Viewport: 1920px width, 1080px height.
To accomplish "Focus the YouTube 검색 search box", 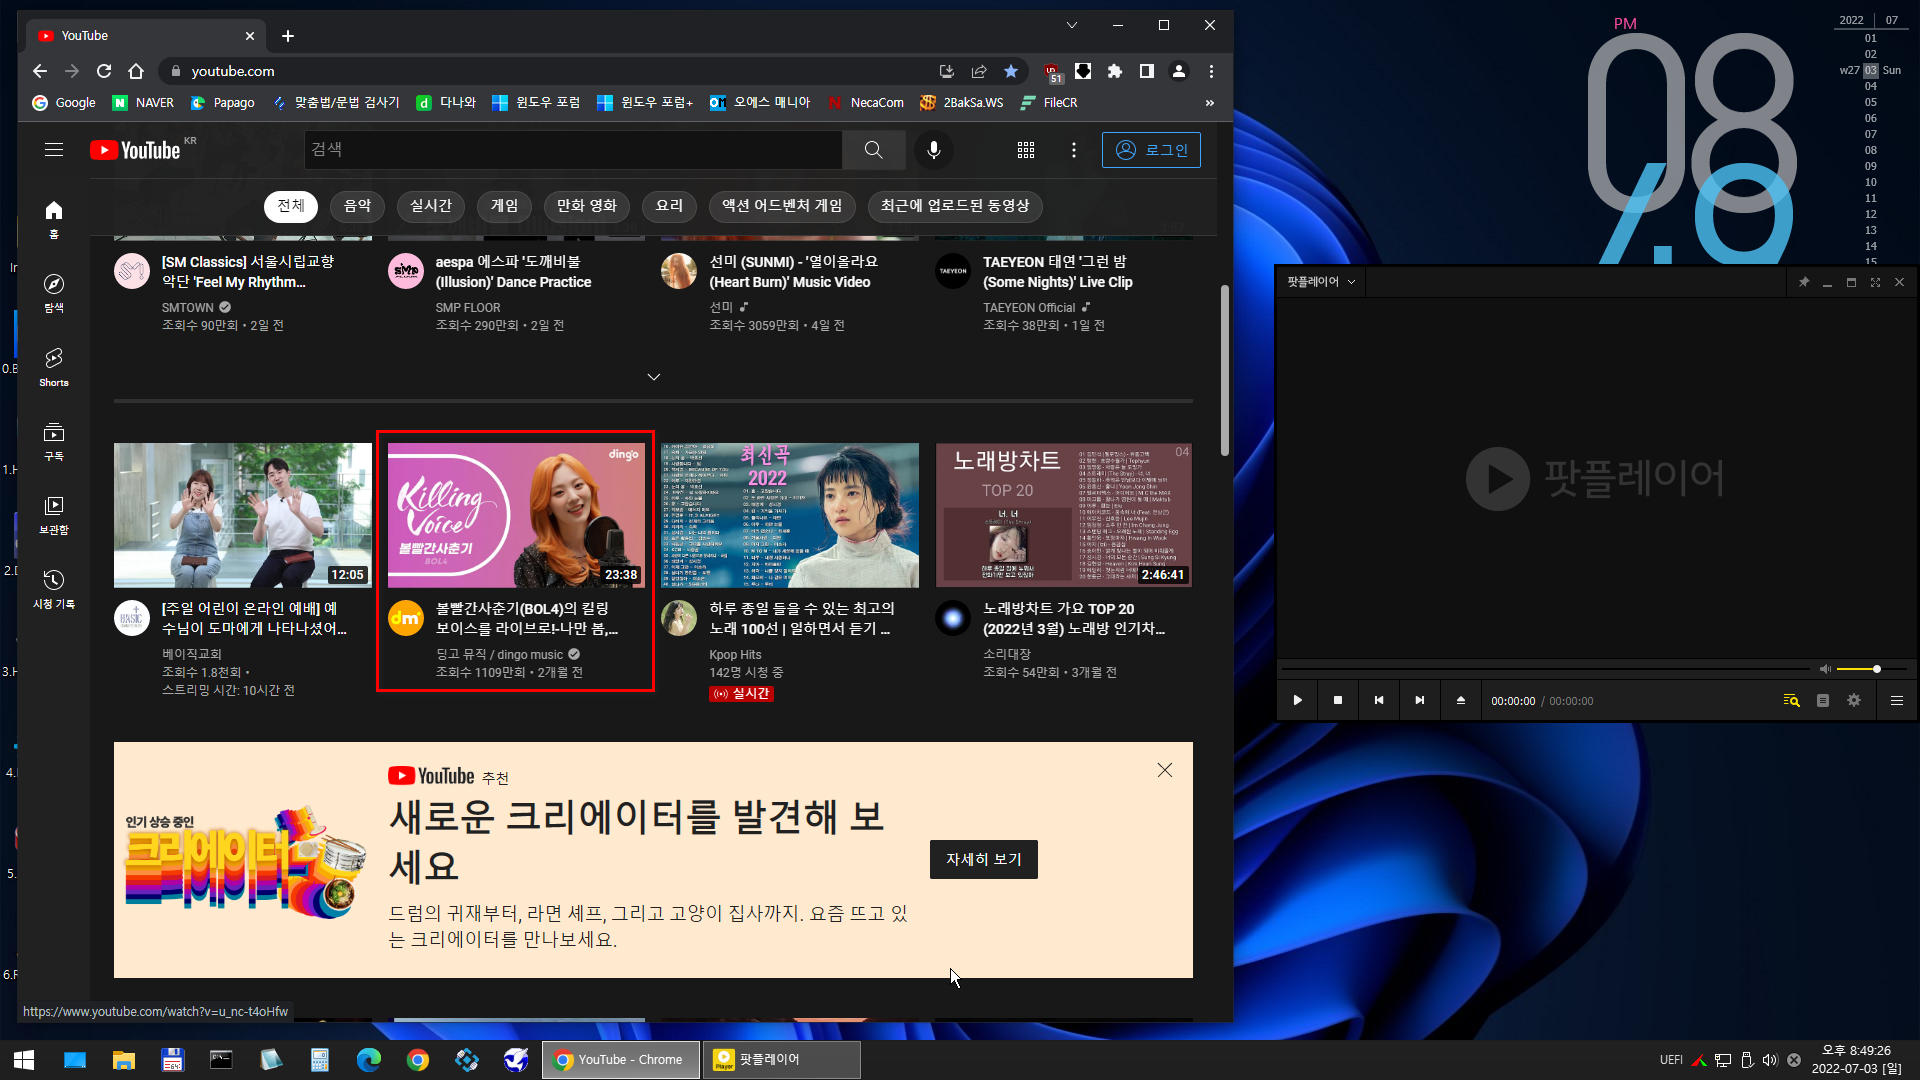I will [573, 150].
